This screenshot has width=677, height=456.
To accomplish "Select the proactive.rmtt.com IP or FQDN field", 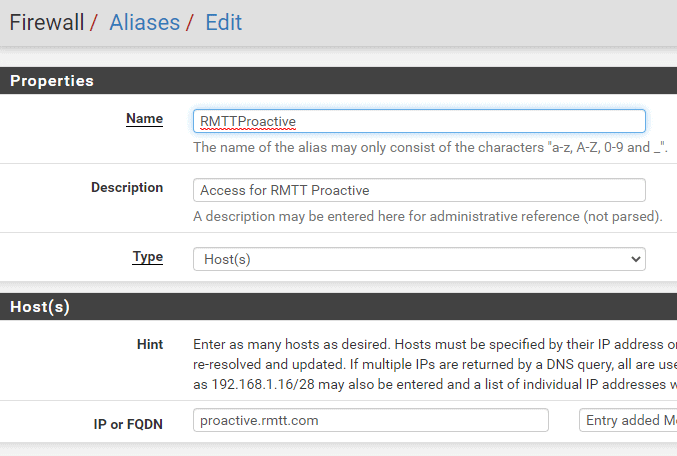I will [x=370, y=420].
